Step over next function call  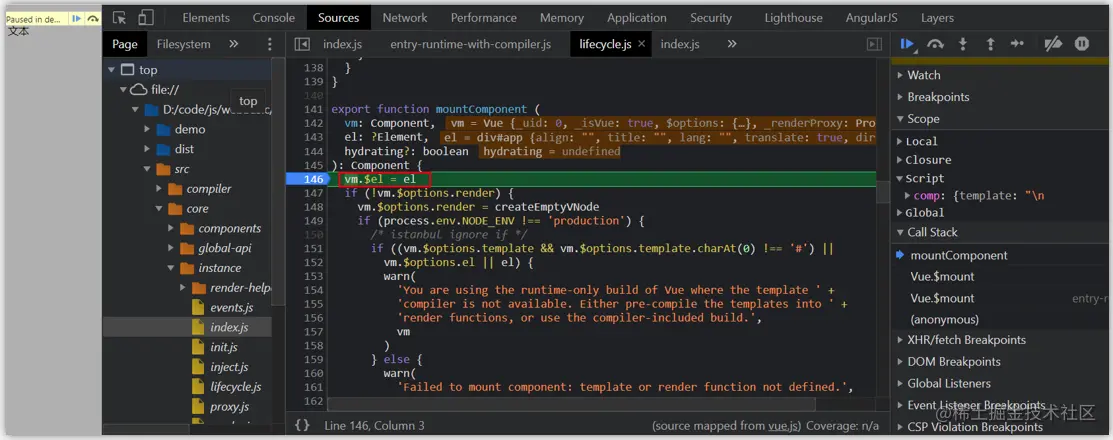[936, 44]
